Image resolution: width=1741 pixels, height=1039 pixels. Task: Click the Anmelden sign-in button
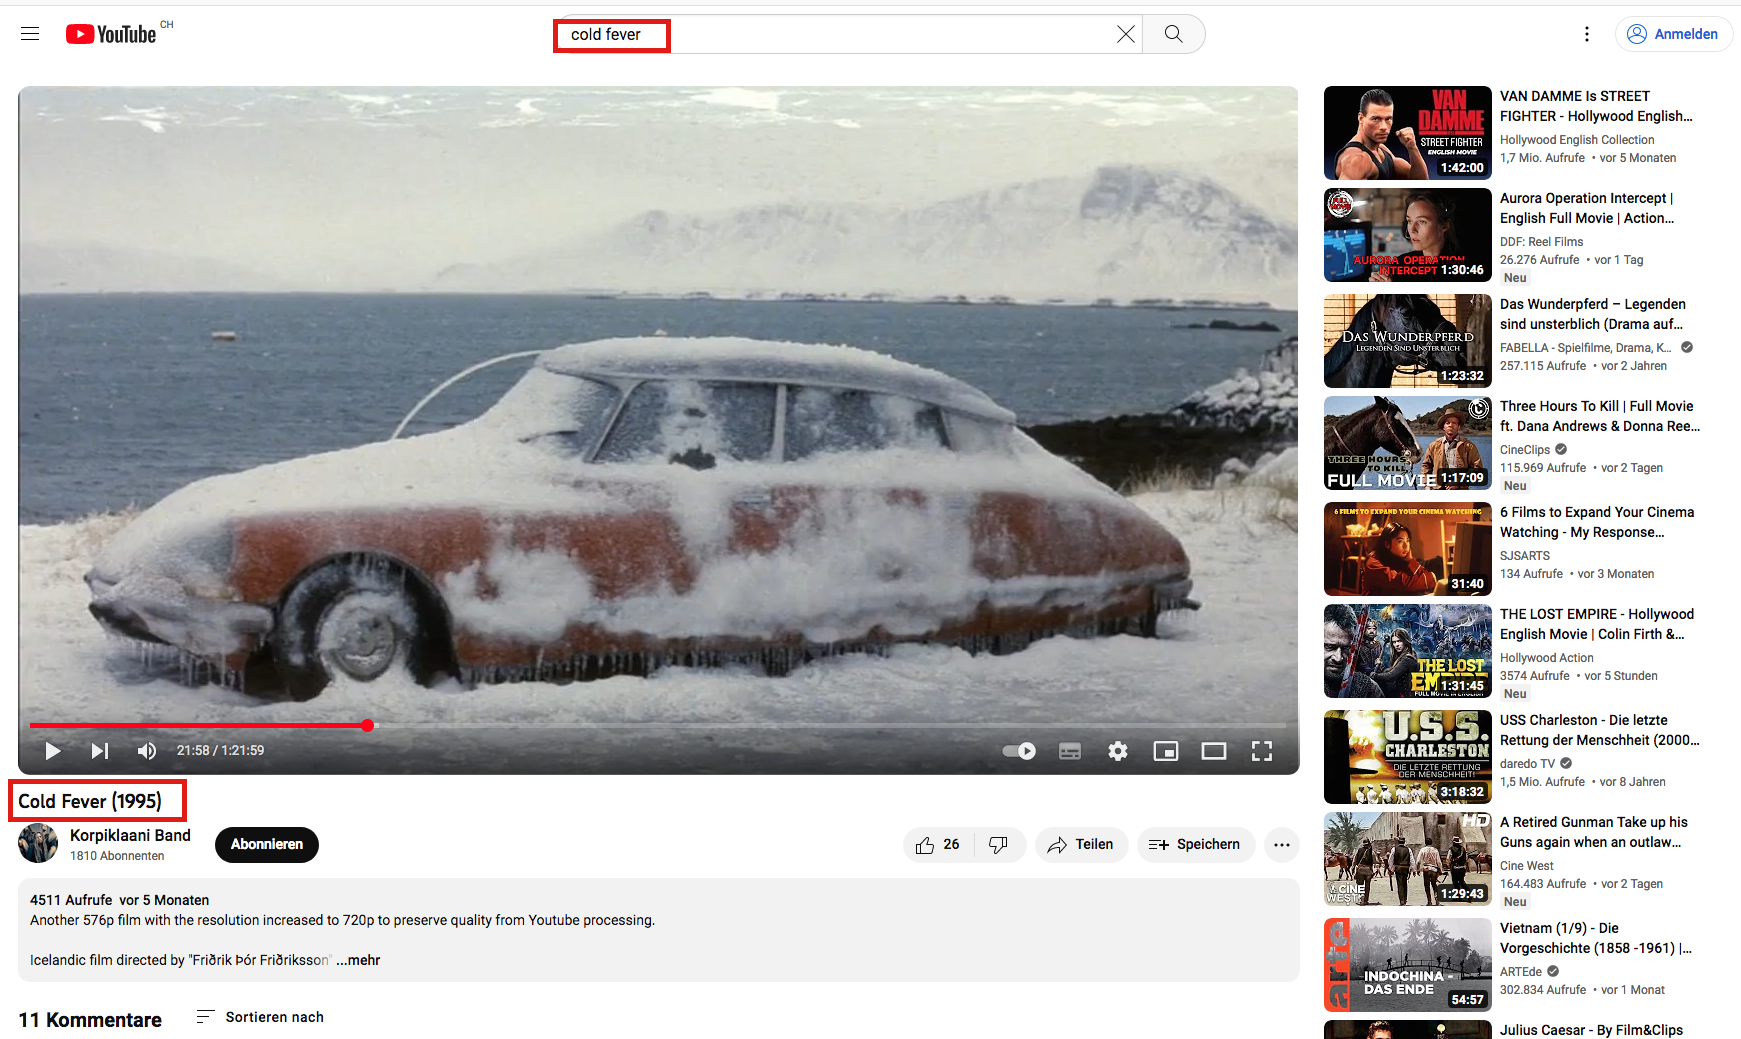pyautogui.click(x=1673, y=34)
